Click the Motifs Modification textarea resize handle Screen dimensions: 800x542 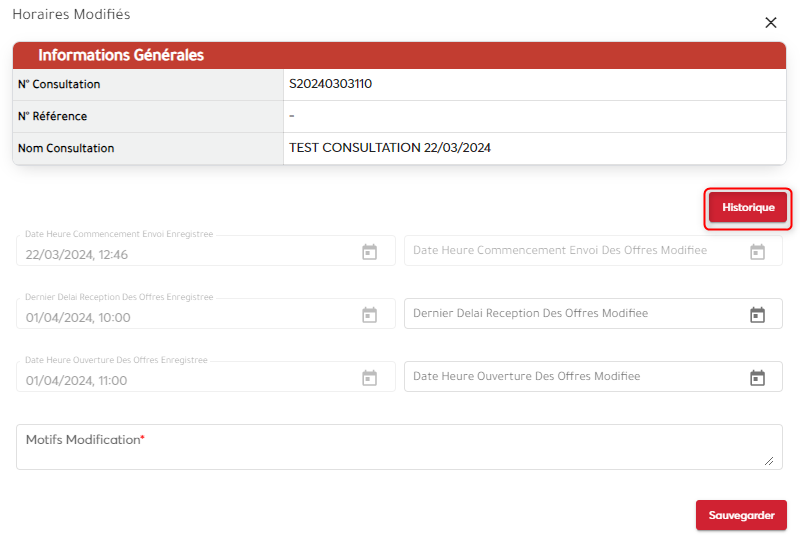pos(769,461)
